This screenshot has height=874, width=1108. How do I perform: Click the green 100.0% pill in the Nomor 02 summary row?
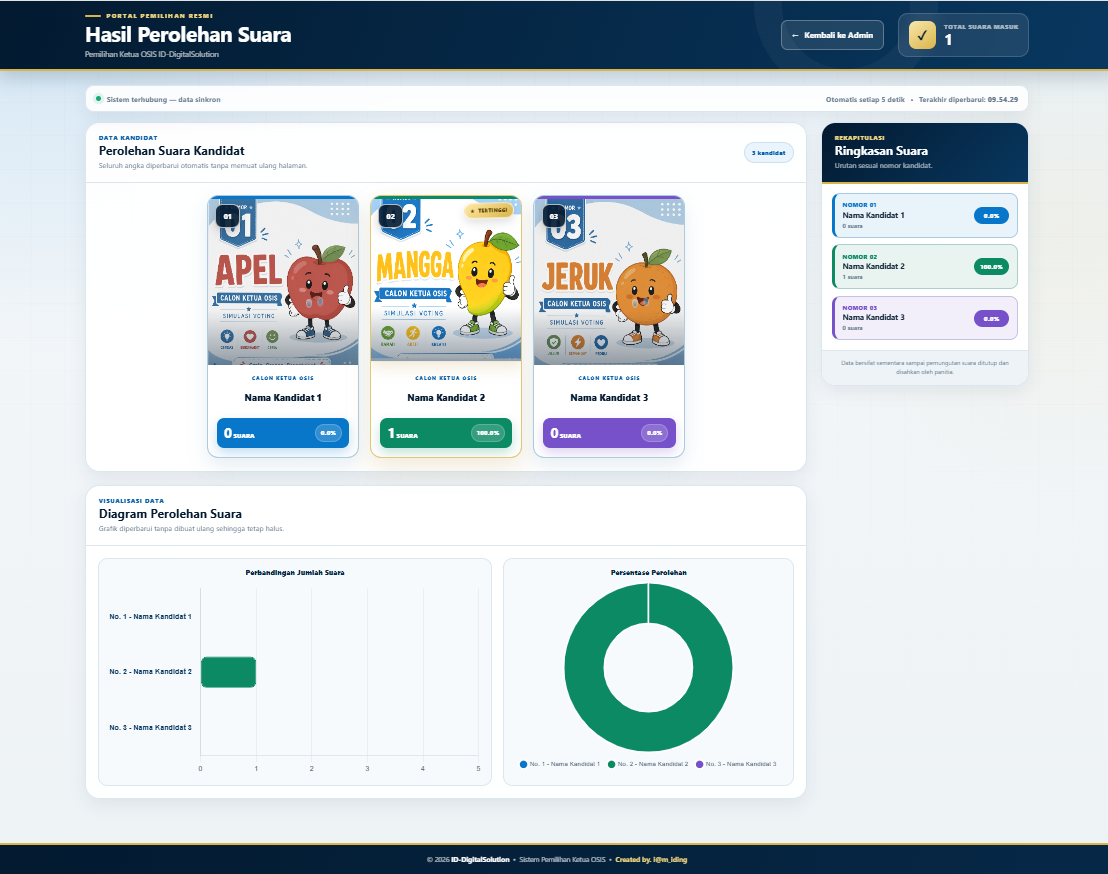pyautogui.click(x=991, y=266)
